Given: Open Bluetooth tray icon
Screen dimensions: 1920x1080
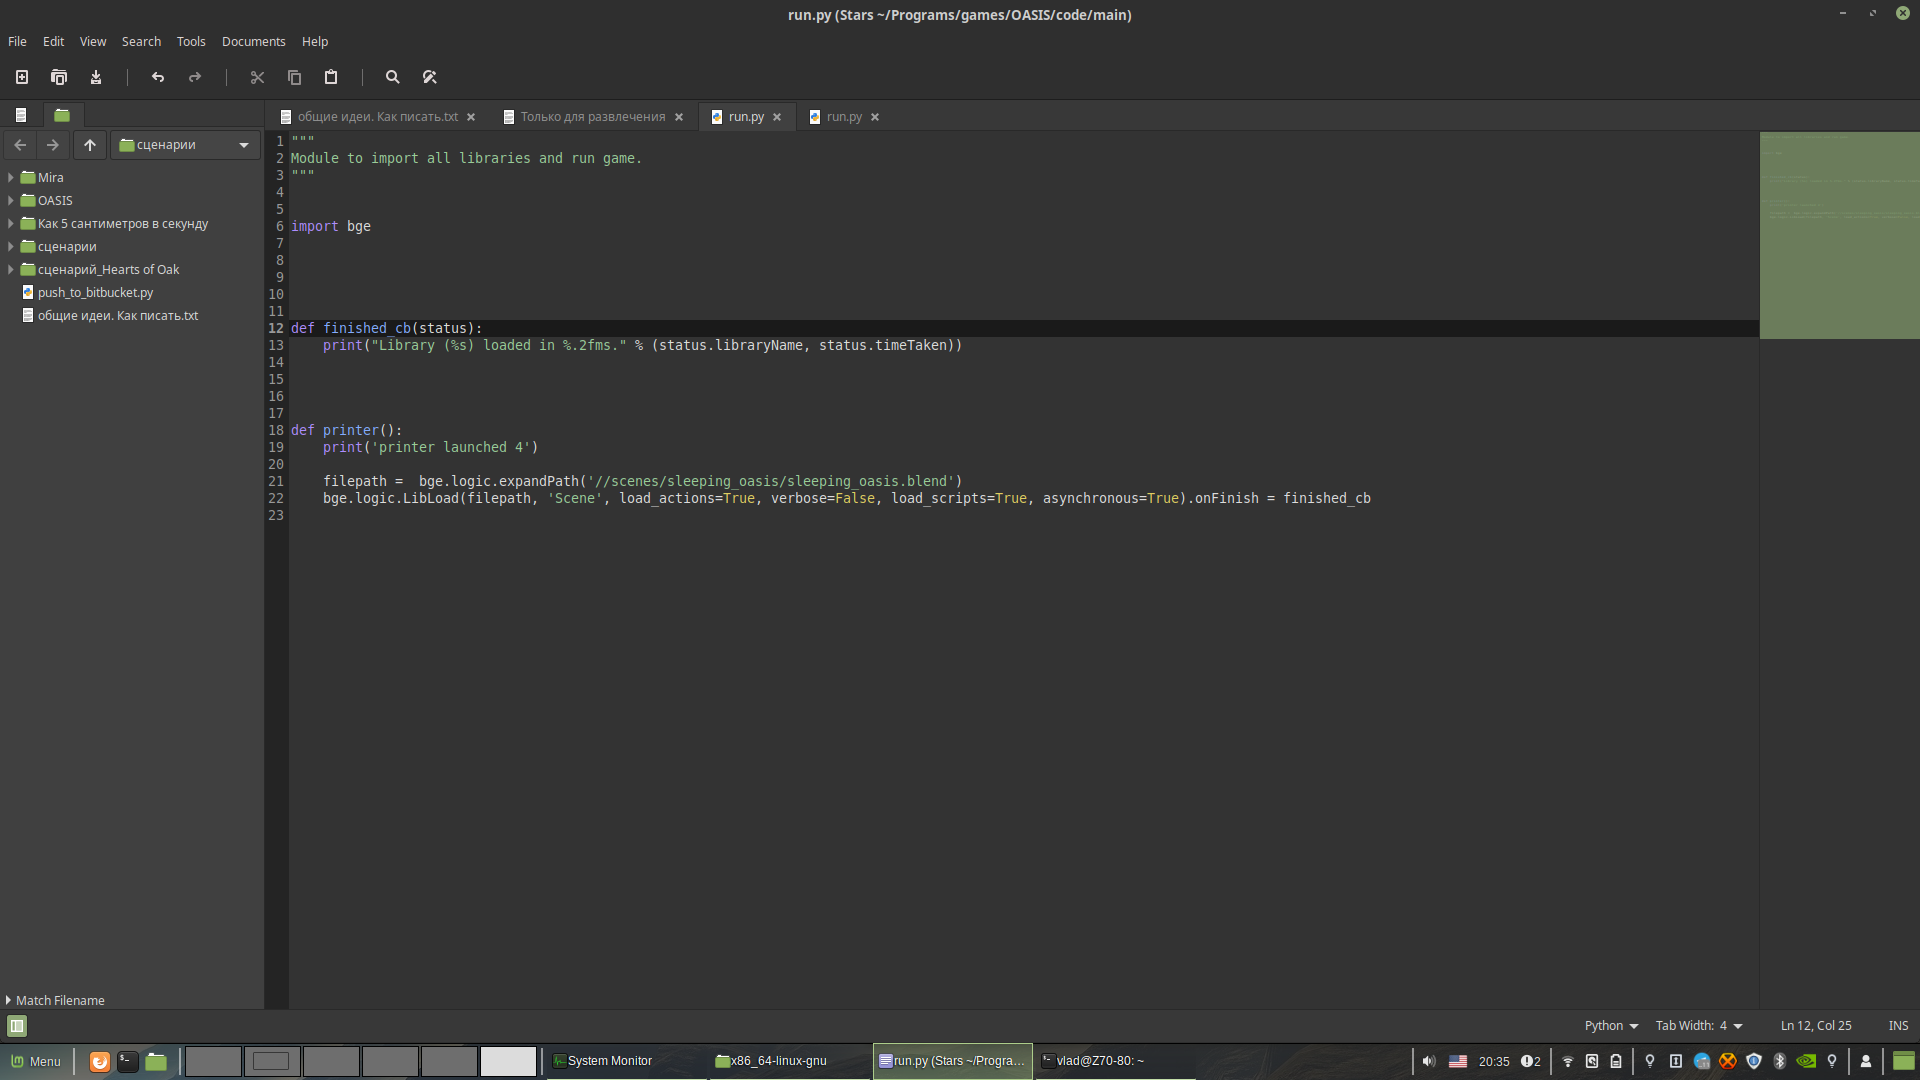Looking at the screenshot, I should pyautogui.click(x=1779, y=1061).
